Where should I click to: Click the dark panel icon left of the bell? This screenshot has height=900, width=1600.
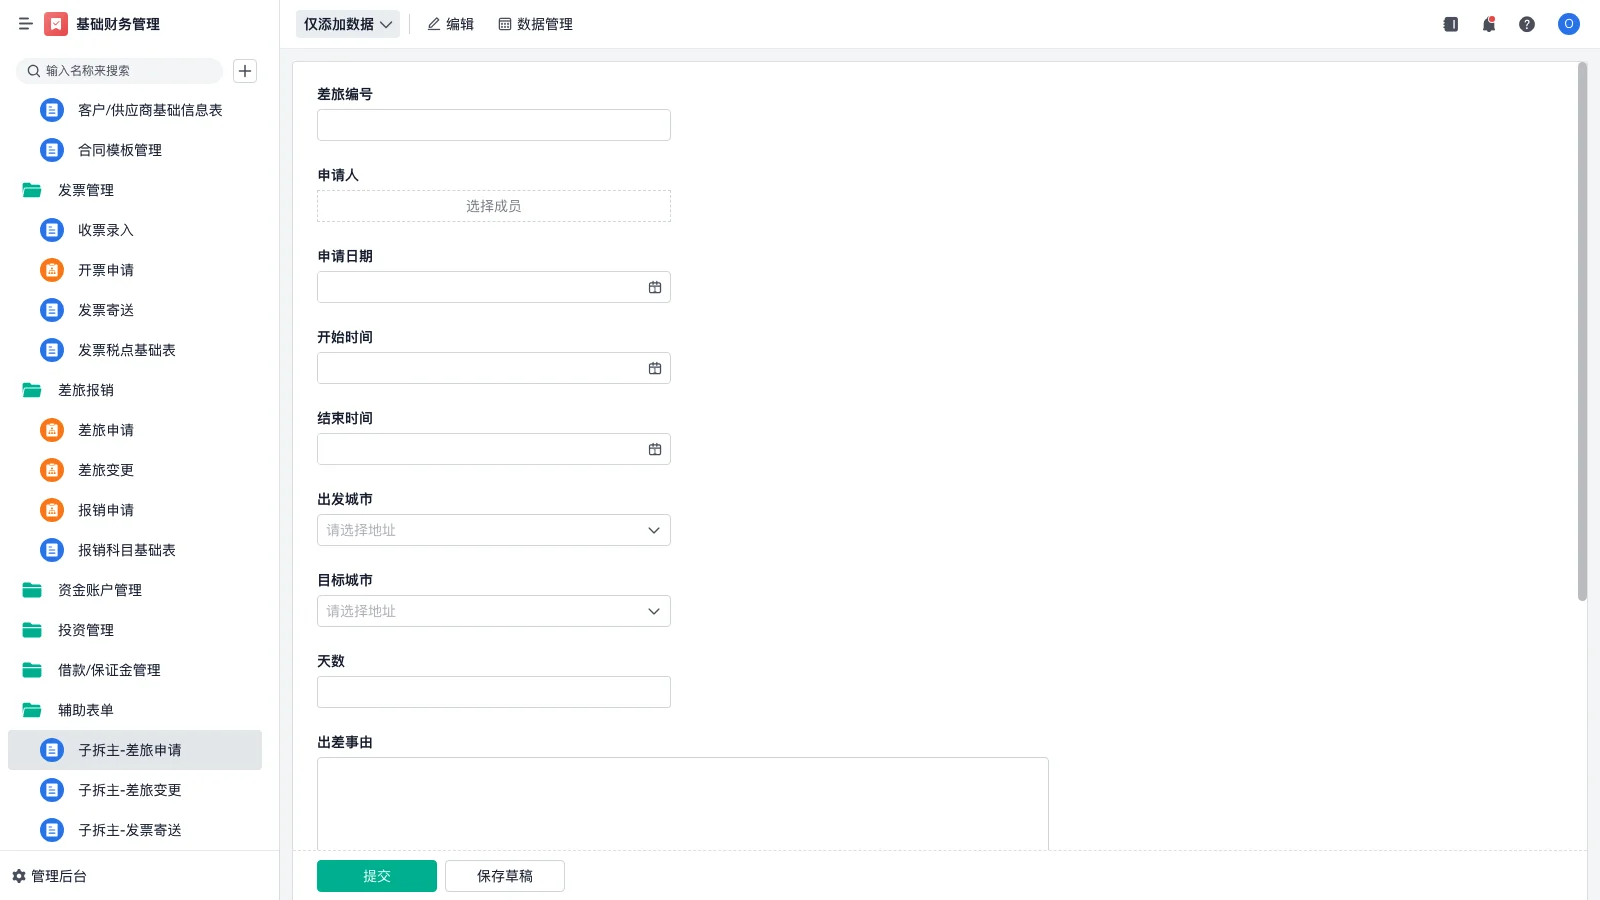(x=1450, y=24)
